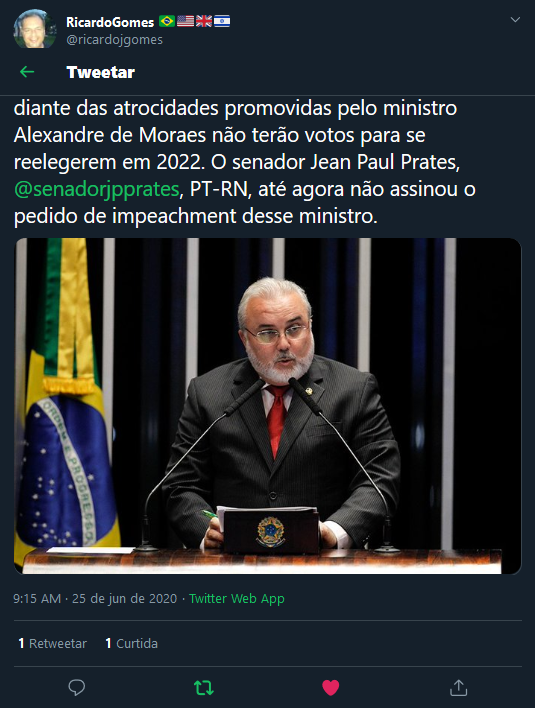The height and width of the screenshot is (708, 535).
Task: Open tweet timestamp 9:15 AM 25 de jun
Action: pos(95,599)
